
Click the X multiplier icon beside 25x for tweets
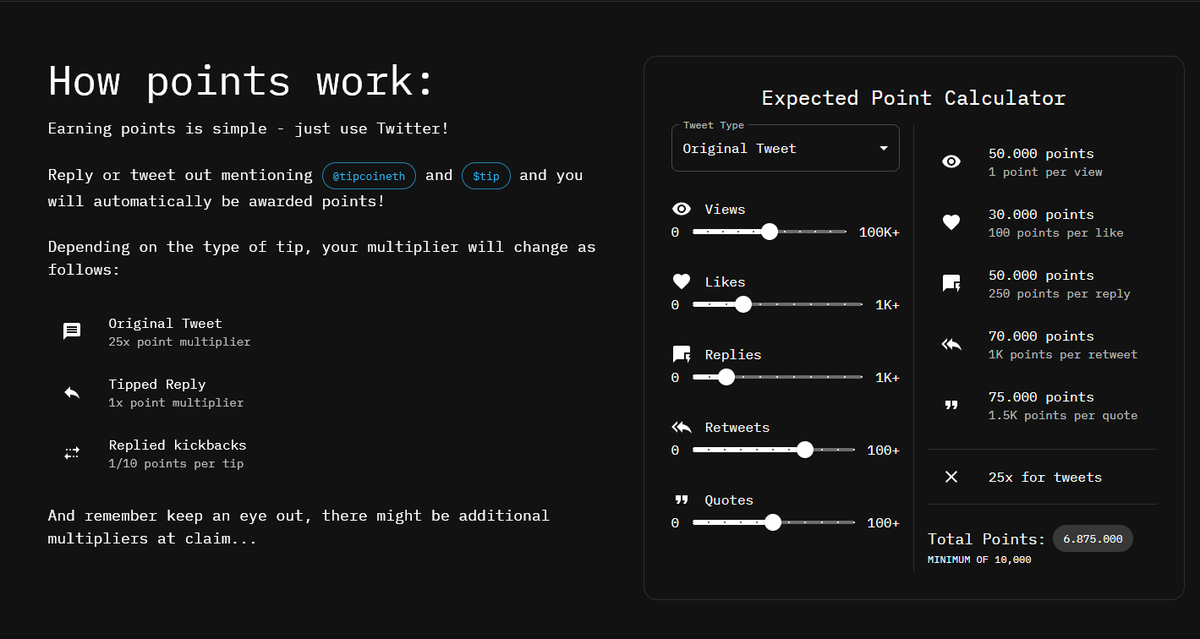(x=951, y=477)
